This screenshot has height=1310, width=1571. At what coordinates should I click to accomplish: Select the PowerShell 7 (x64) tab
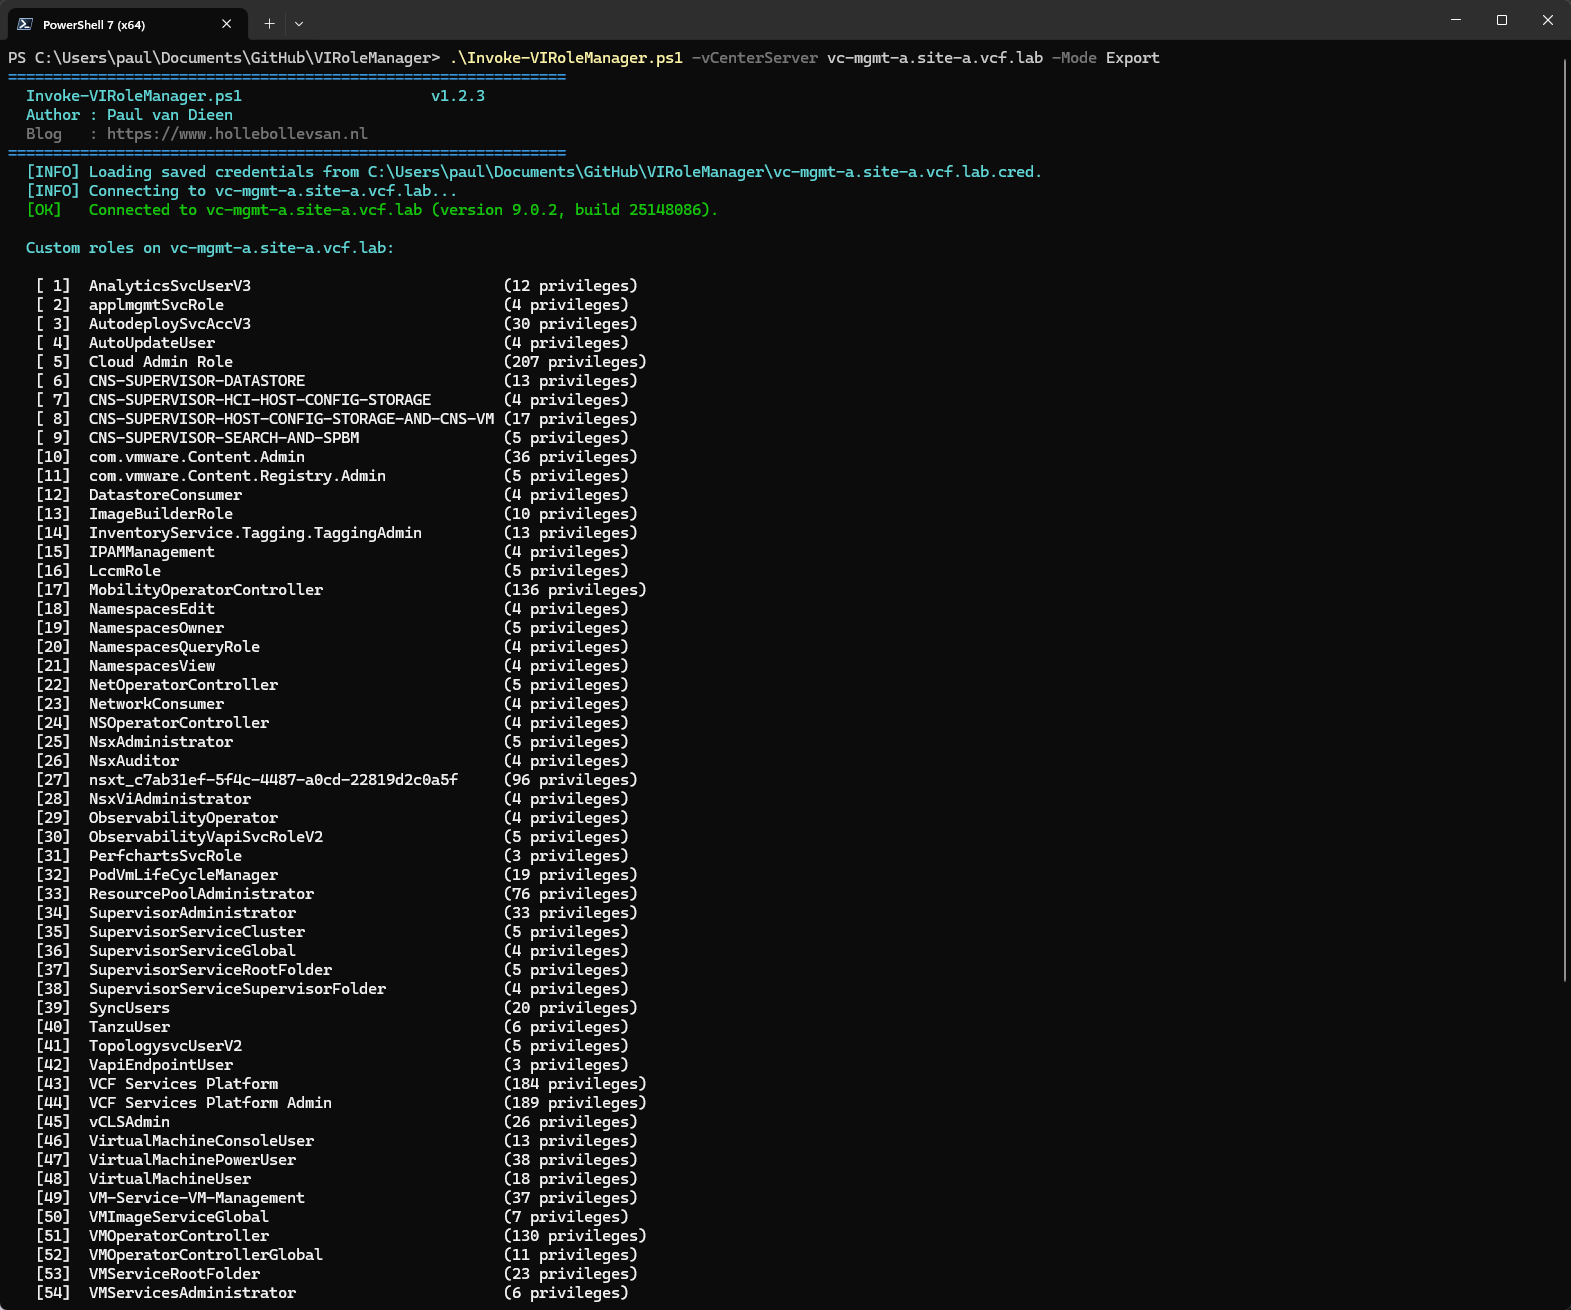point(110,24)
